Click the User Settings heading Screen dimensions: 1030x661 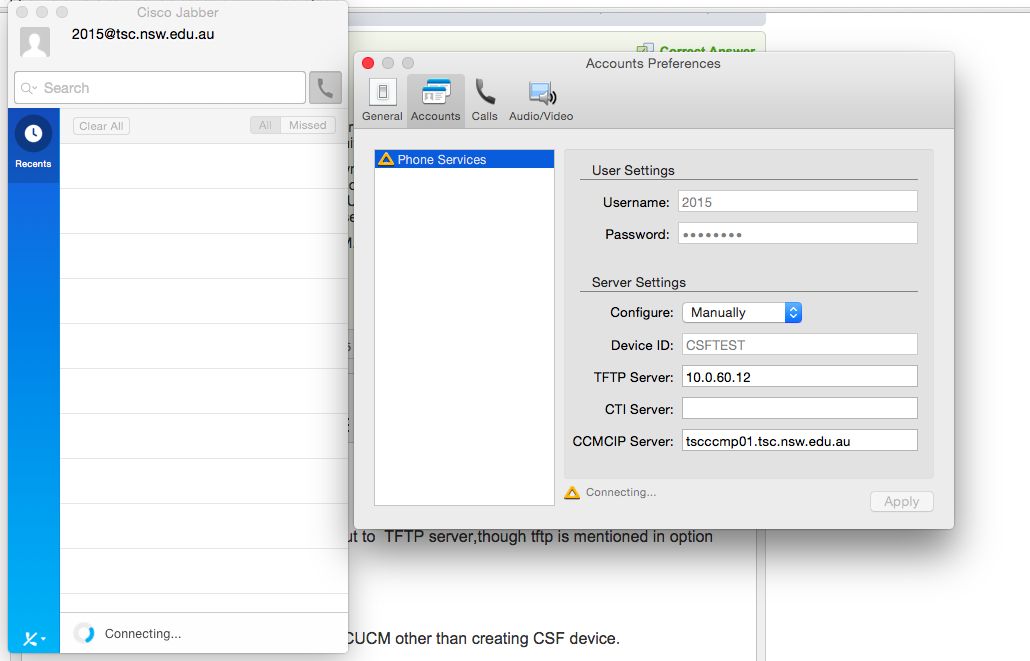pos(633,170)
